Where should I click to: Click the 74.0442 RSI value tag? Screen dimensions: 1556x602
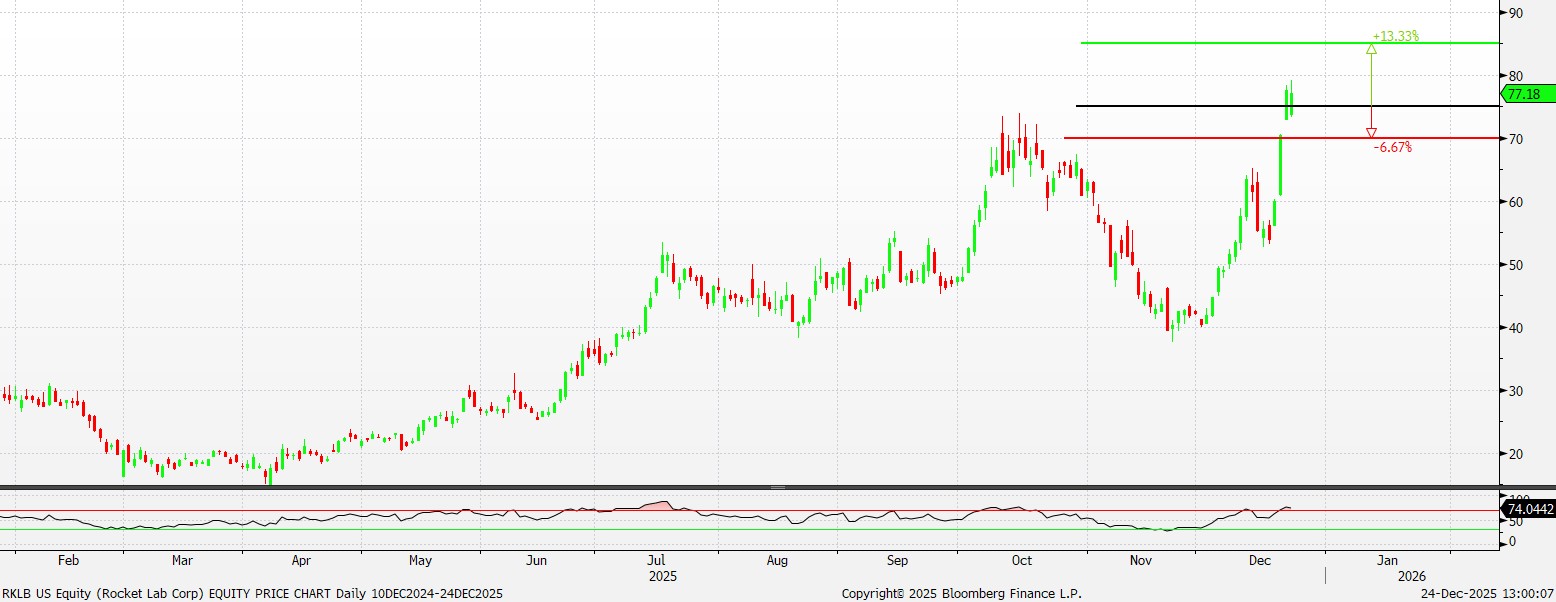(1529, 509)
